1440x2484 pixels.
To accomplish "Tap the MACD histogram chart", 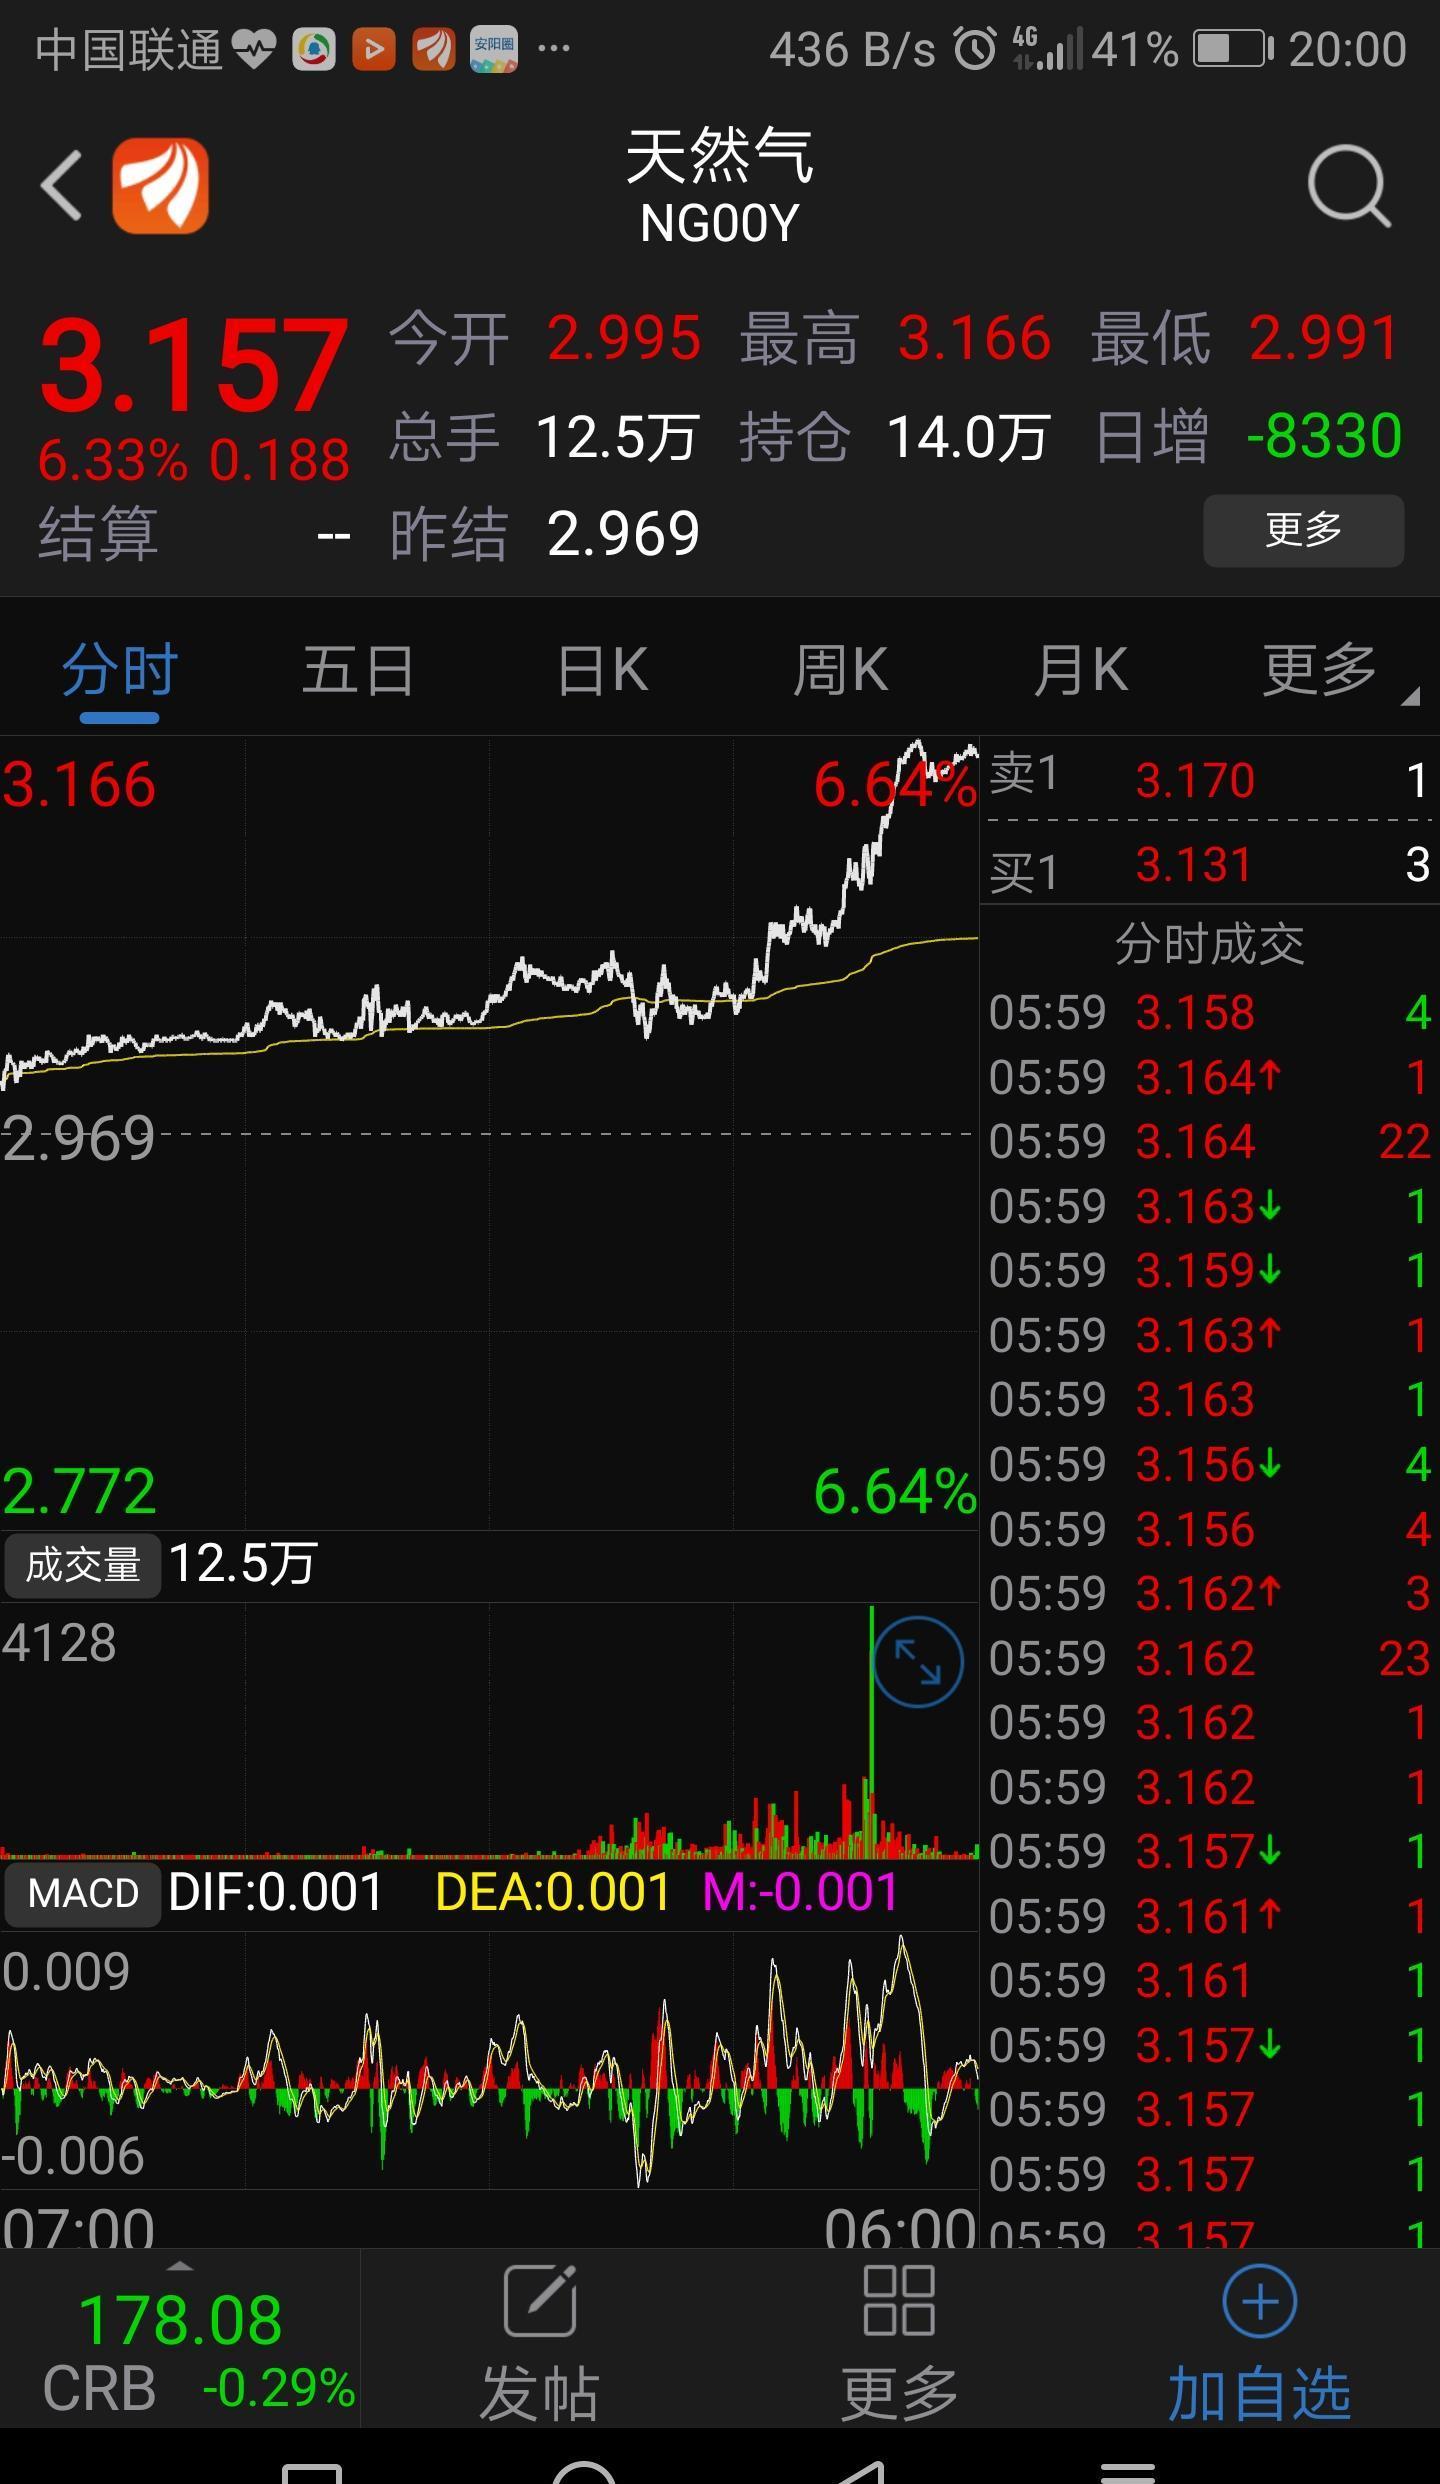I will (489, 2062).
